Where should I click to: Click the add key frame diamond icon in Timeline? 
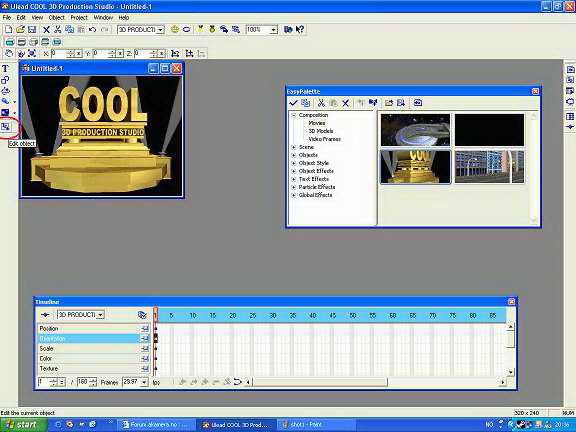46,315
